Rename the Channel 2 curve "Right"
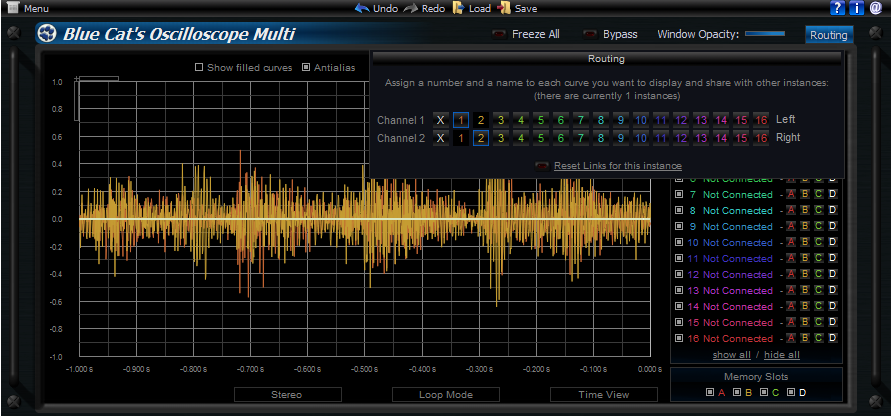Viewport: 891px width, 416px height. click(788, 138)
